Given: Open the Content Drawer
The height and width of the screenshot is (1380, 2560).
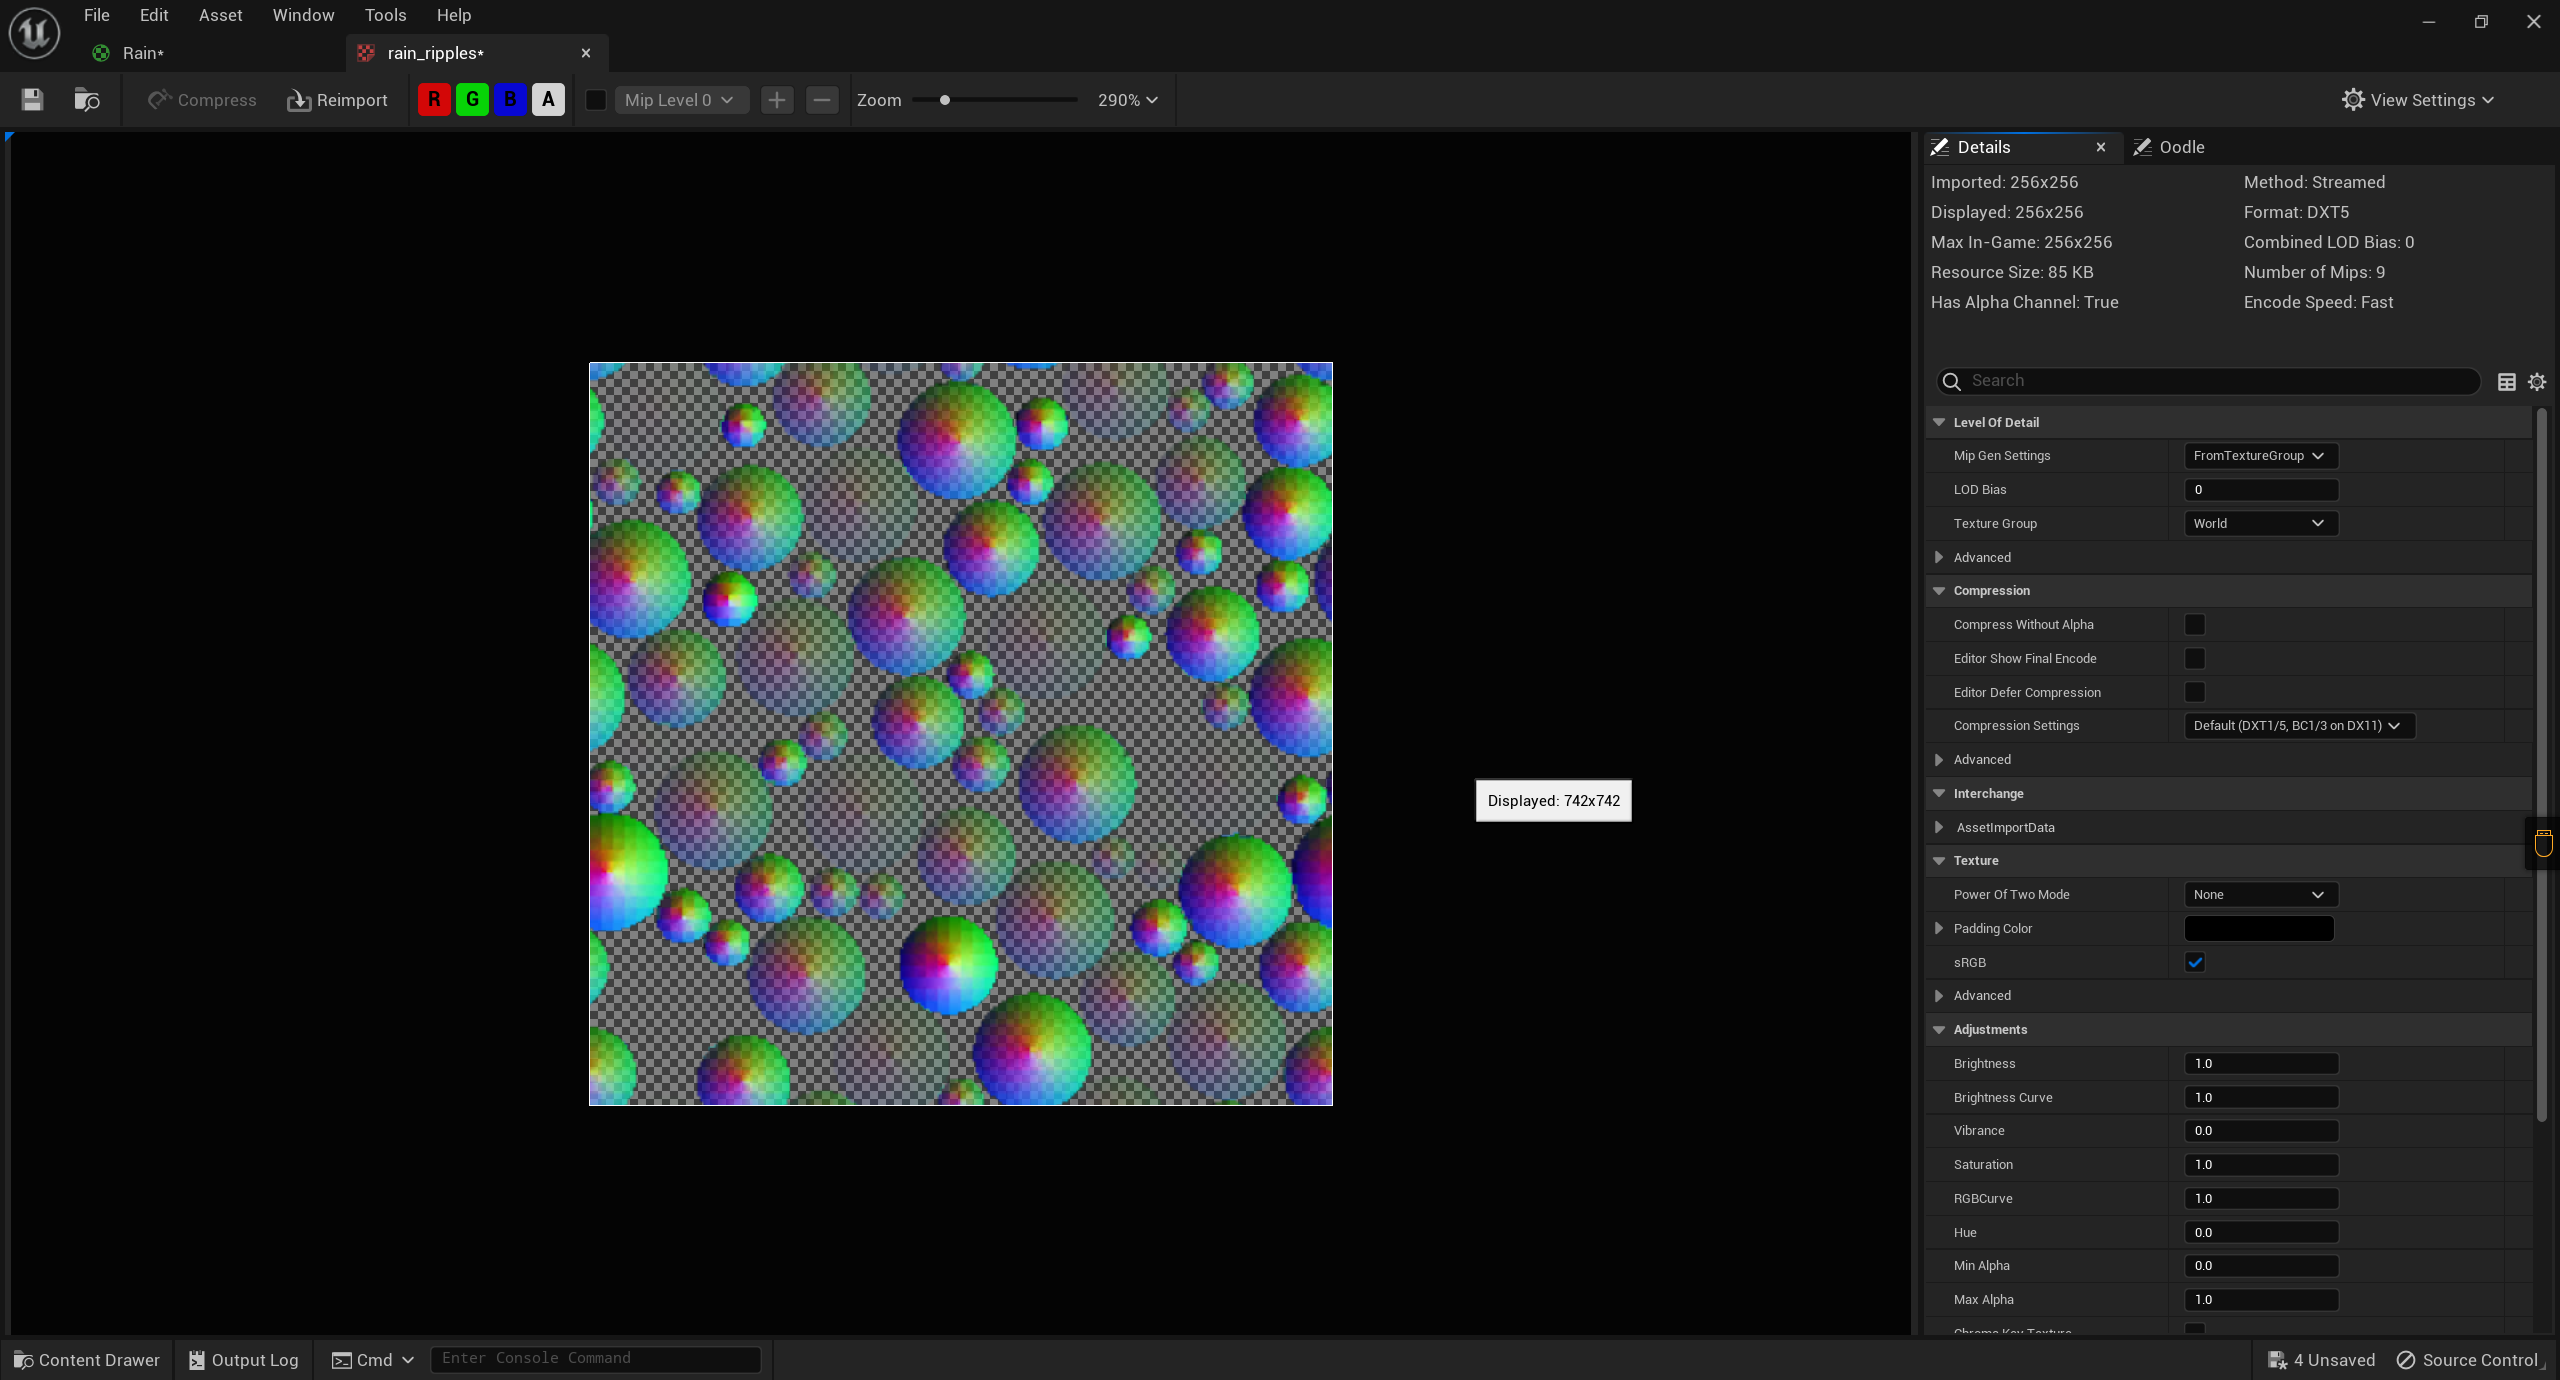Looking at the screenshot, I should (x=86, y=1360).
